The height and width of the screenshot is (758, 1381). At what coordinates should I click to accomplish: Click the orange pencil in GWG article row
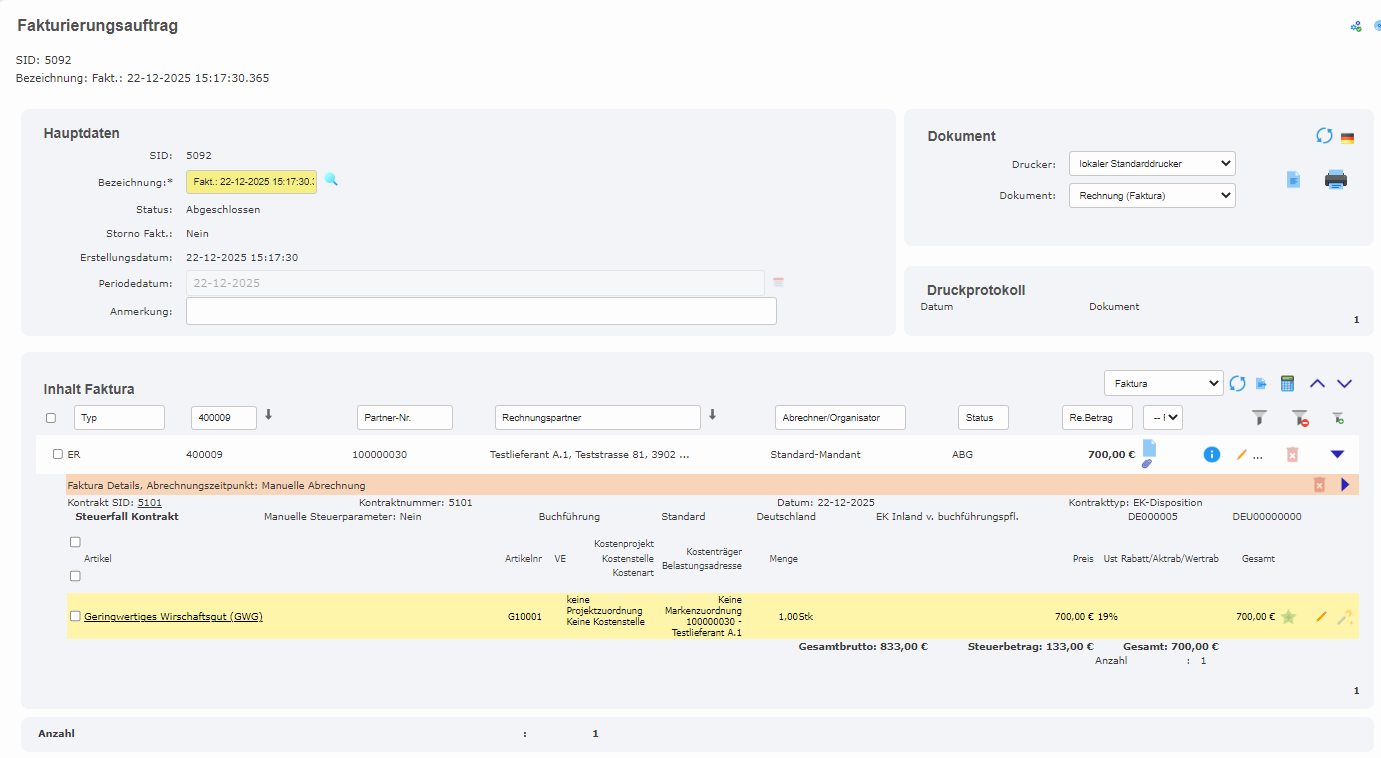tap(1321, 617)
